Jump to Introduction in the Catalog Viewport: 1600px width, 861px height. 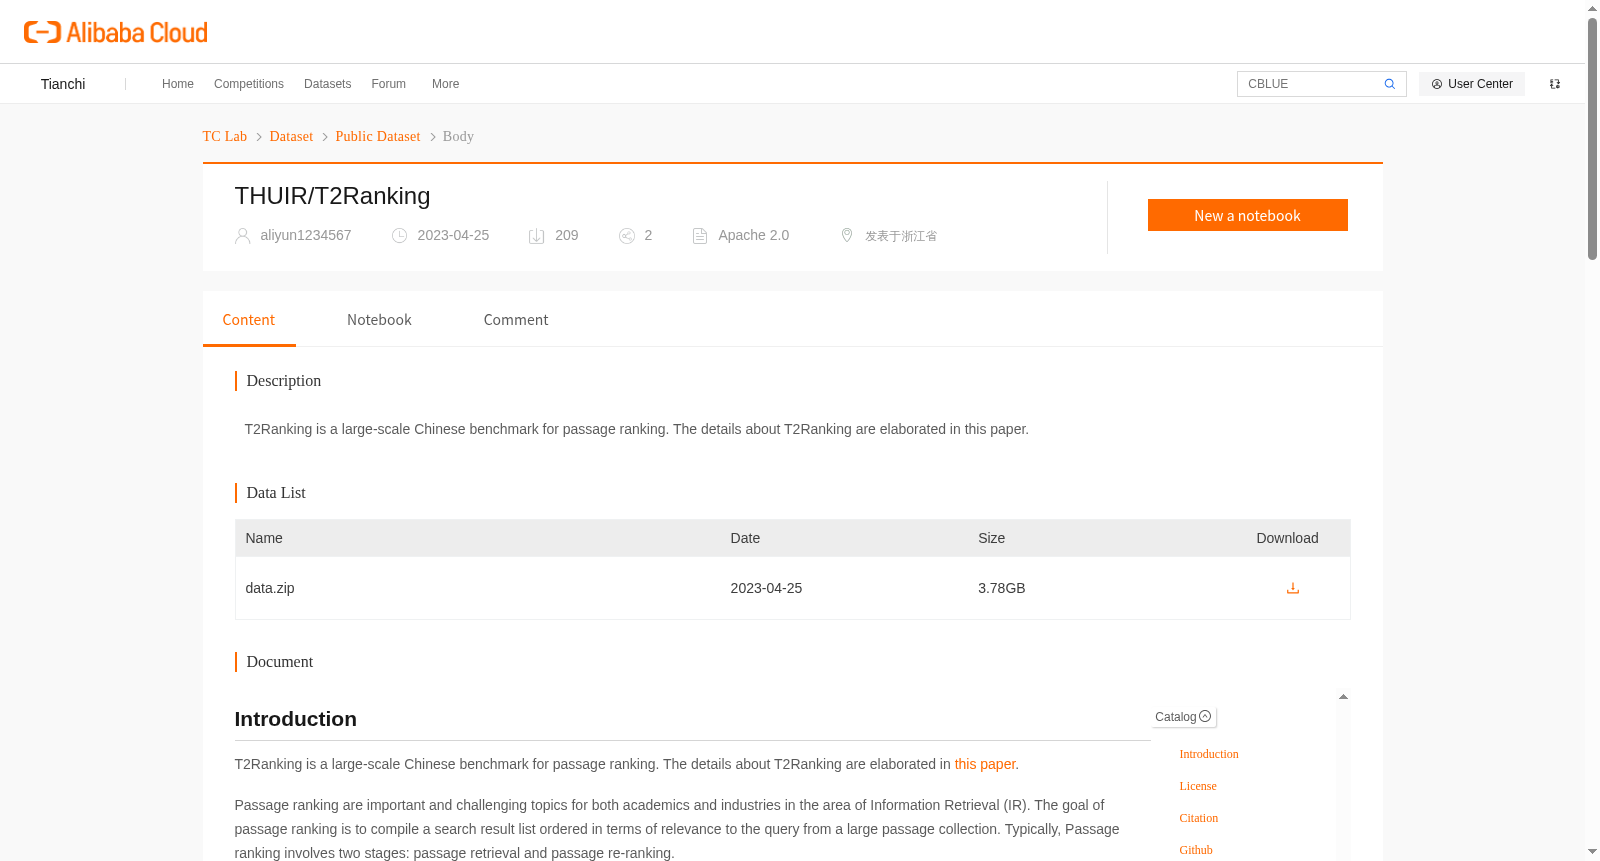(1209, 754)
